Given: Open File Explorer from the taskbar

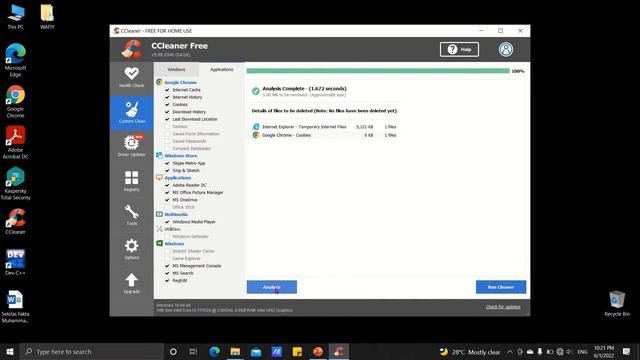Looking at the screenshot, I should coord(235,351).
